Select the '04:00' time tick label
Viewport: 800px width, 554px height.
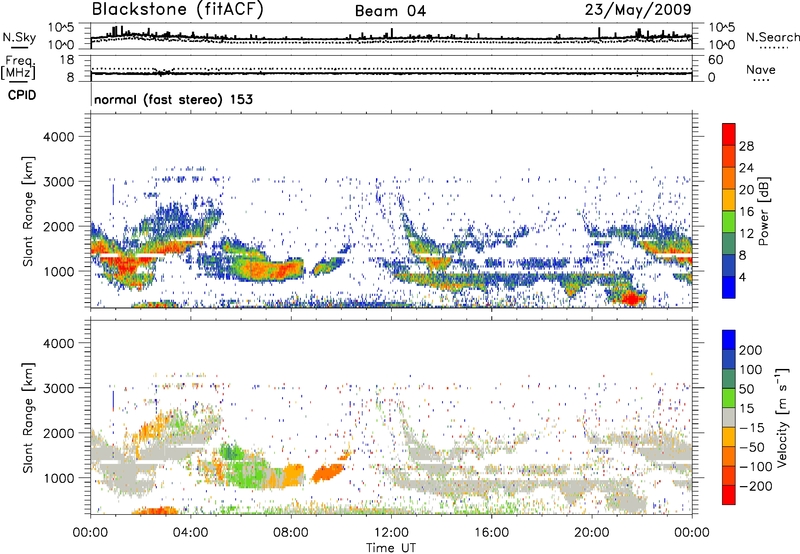tap(190, 533)
